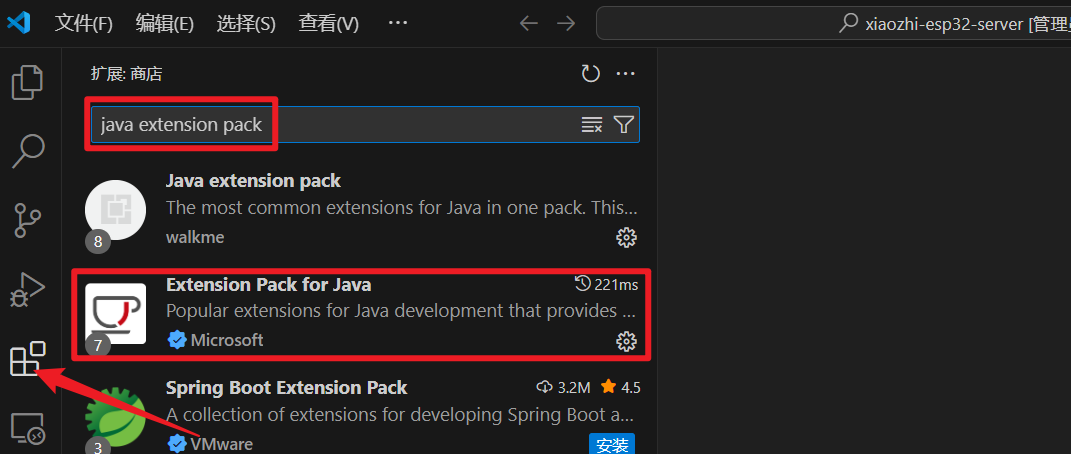
Task: Go forward in navigation history
Action: pos(566,23)
